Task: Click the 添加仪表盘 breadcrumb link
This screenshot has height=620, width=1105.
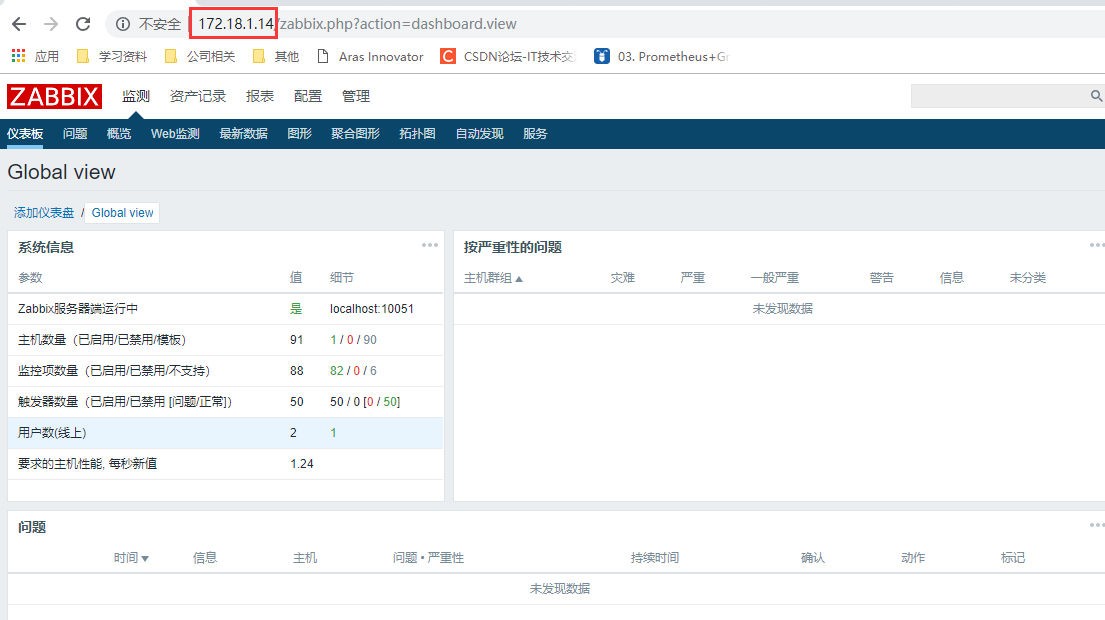Action: [44, 213]
